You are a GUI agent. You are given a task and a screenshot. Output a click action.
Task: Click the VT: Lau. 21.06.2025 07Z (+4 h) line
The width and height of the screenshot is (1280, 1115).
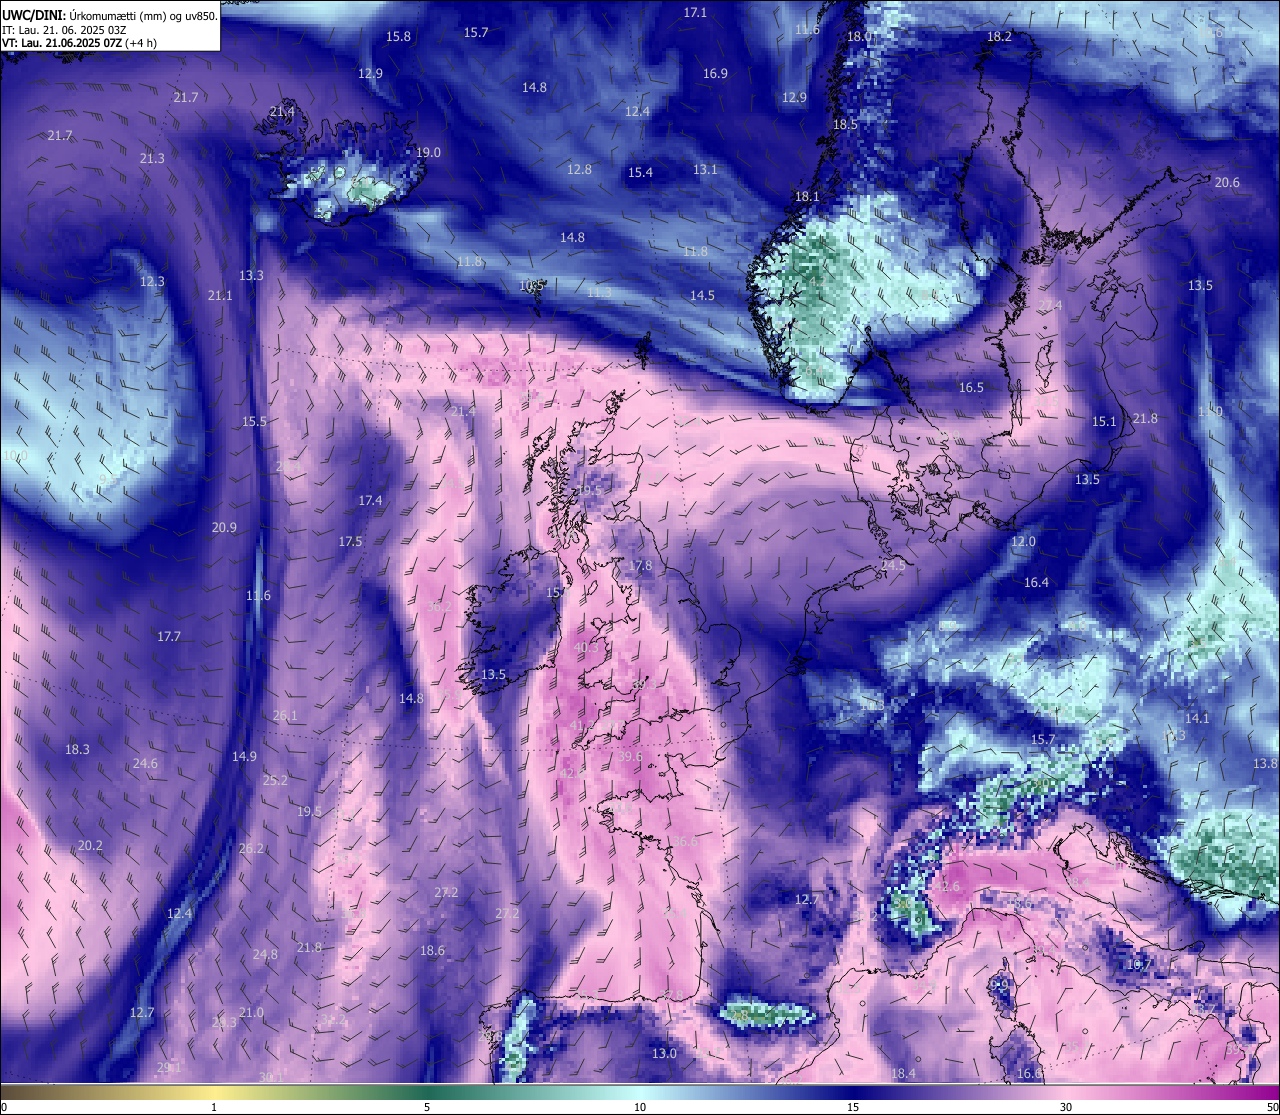[79, 43]
